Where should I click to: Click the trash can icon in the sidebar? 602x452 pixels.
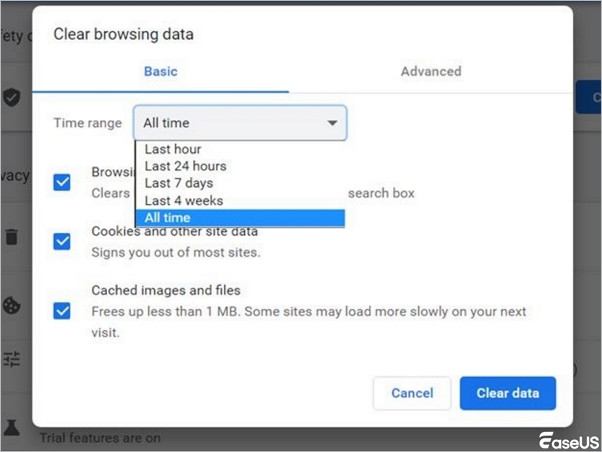click(12, 237)
